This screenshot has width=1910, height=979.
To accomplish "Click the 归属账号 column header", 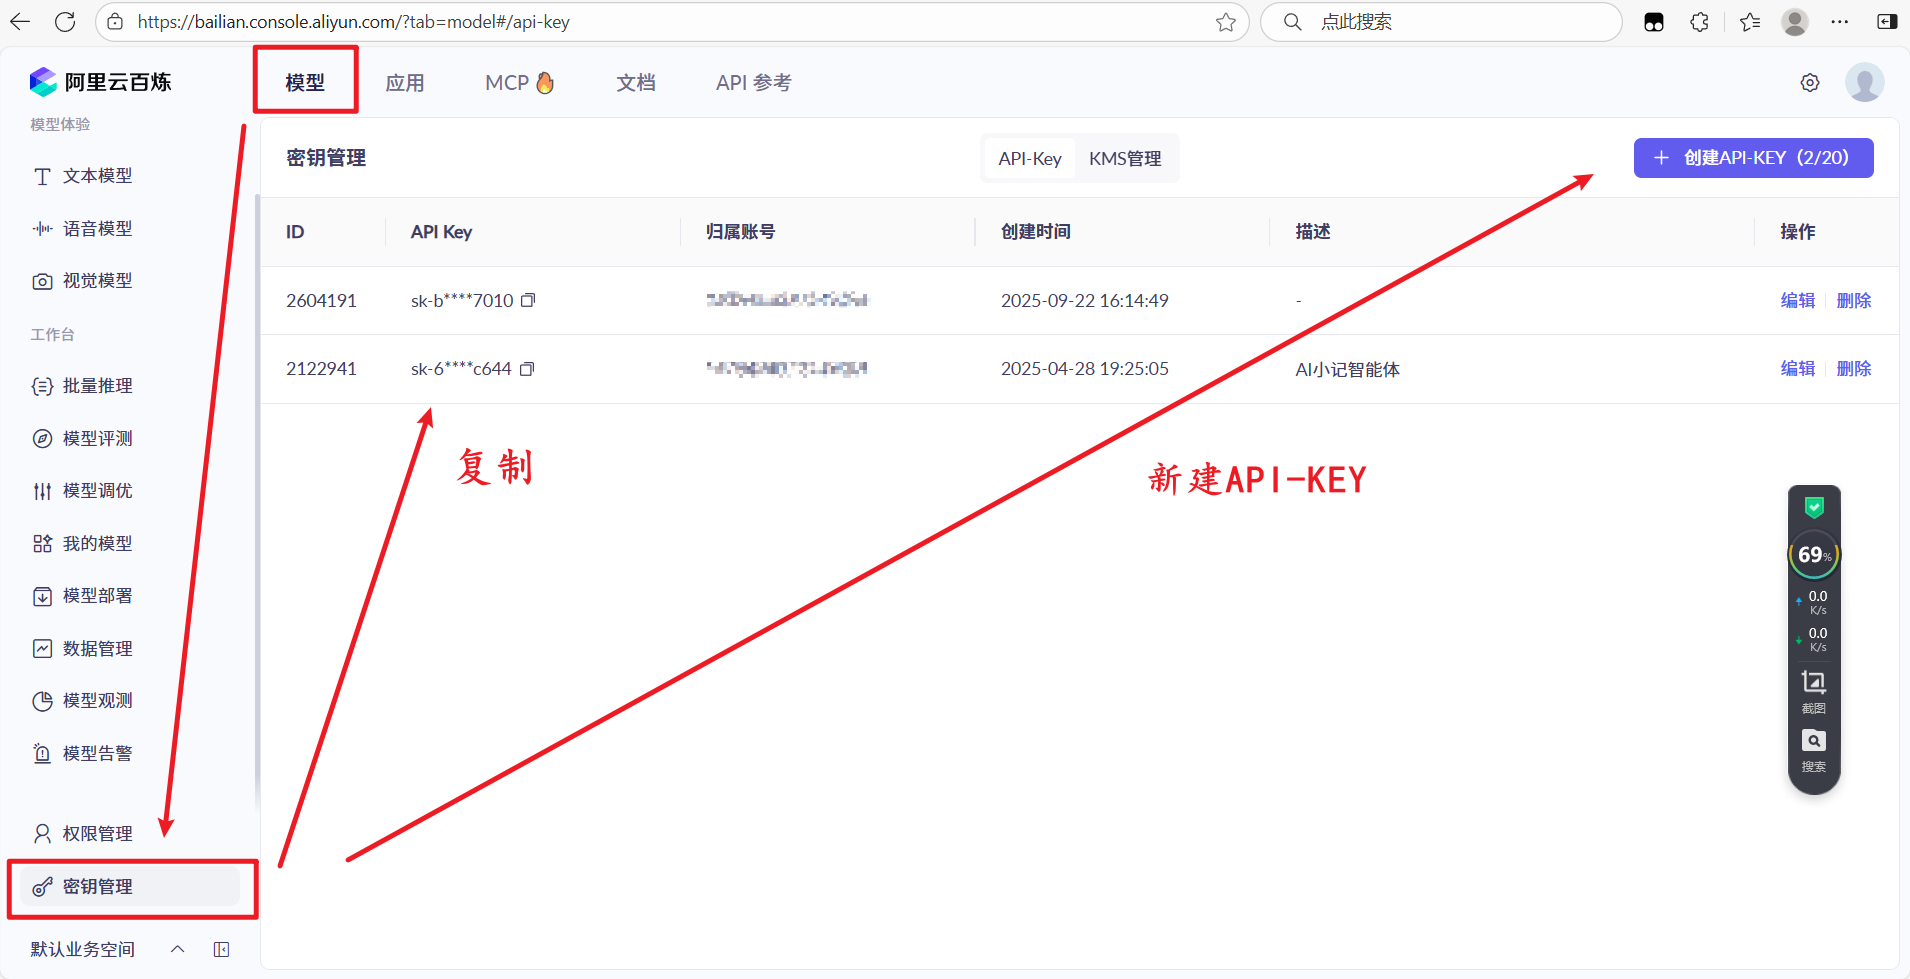I will click(740, 232).
